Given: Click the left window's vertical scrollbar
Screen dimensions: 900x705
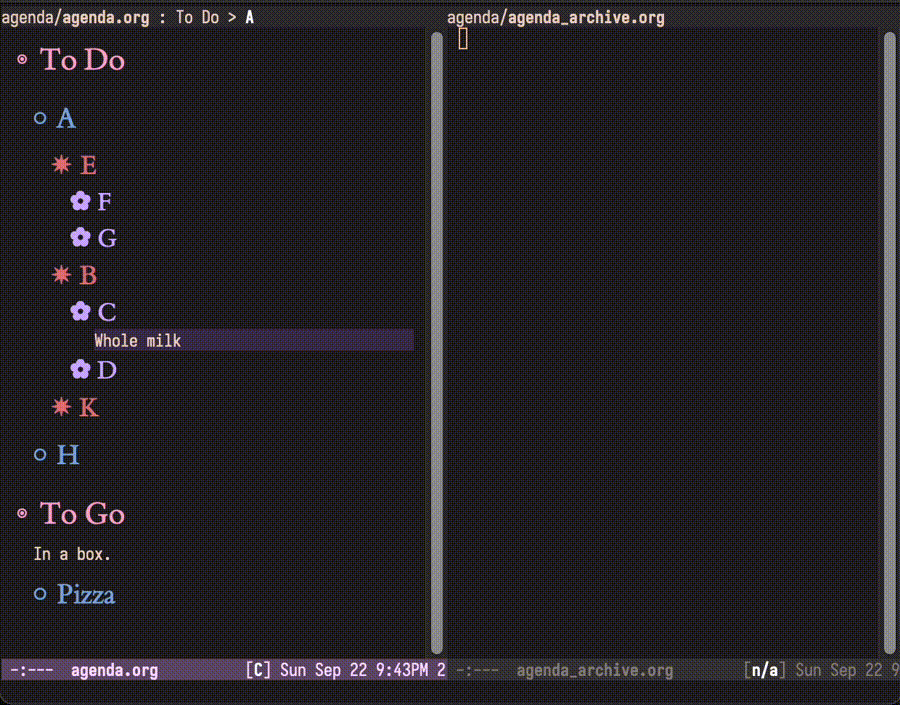Looking at the screenshot, I should tap(436, 340).
